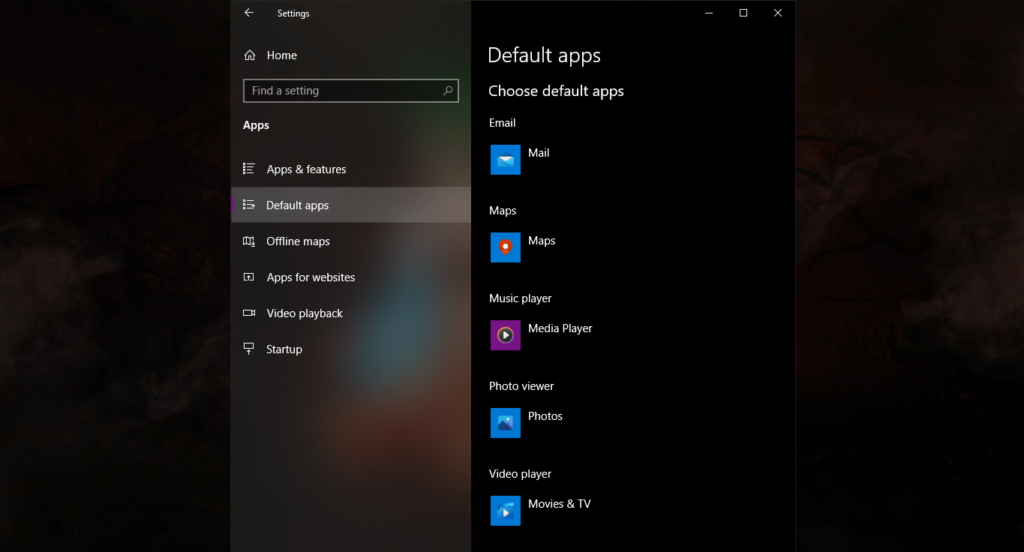
Task: Click the Offline maps map icon
Action: pos(249,241)
